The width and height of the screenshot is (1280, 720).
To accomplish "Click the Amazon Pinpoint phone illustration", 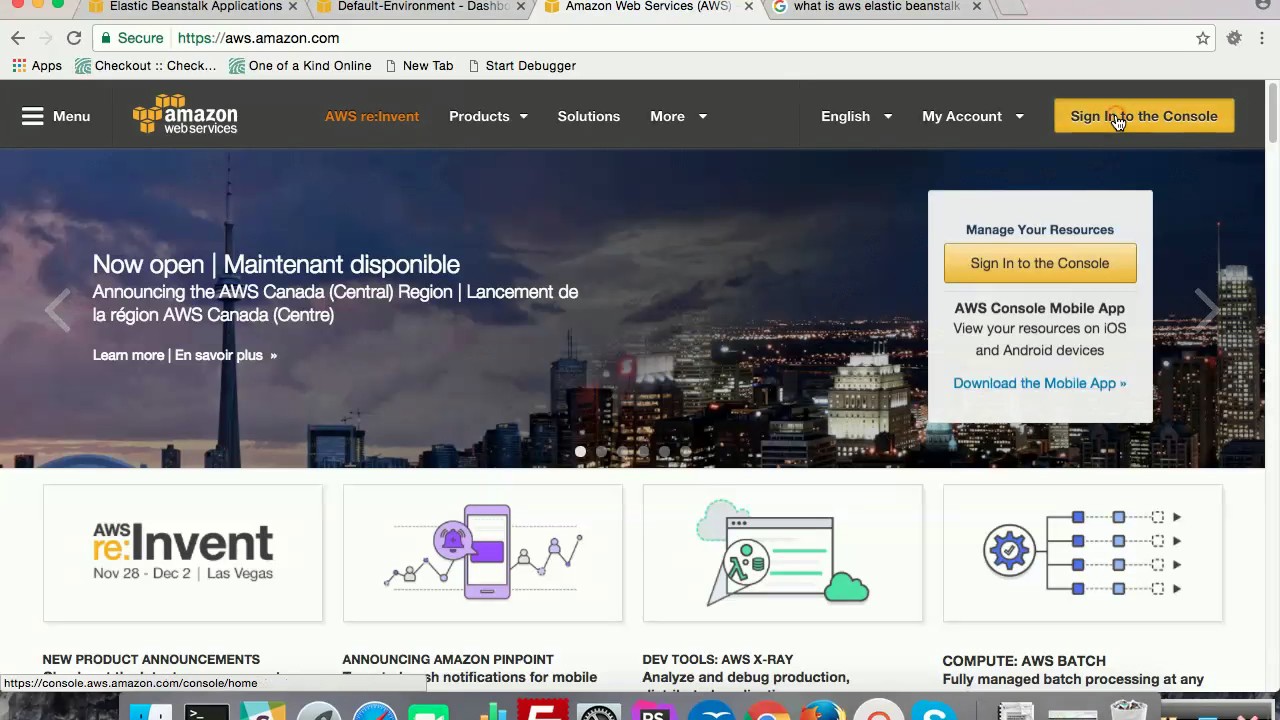I will point(483,553).
